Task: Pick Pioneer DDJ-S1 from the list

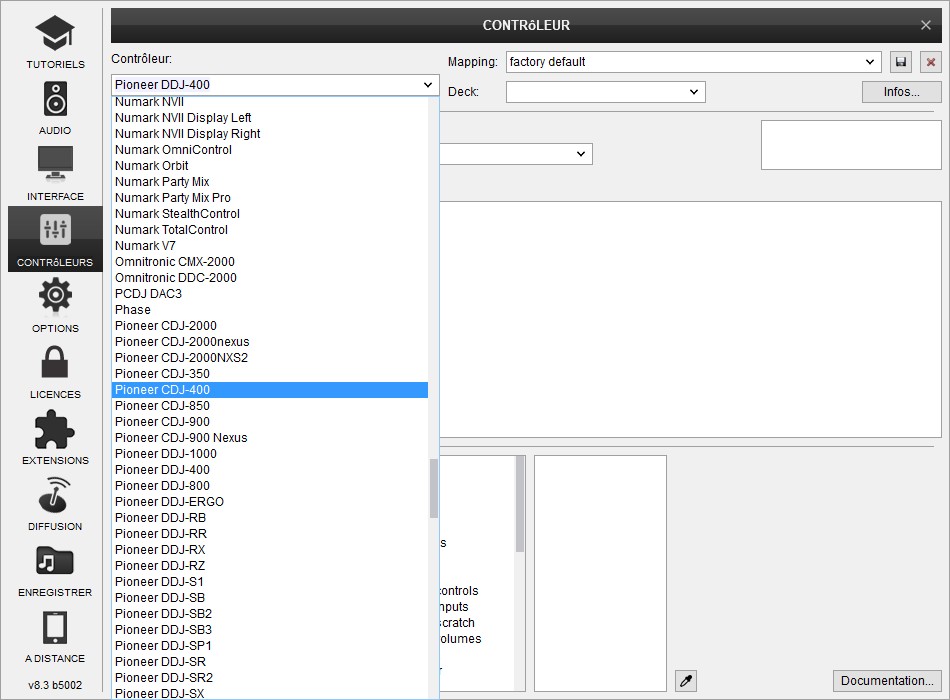Action: coord(270,582)
